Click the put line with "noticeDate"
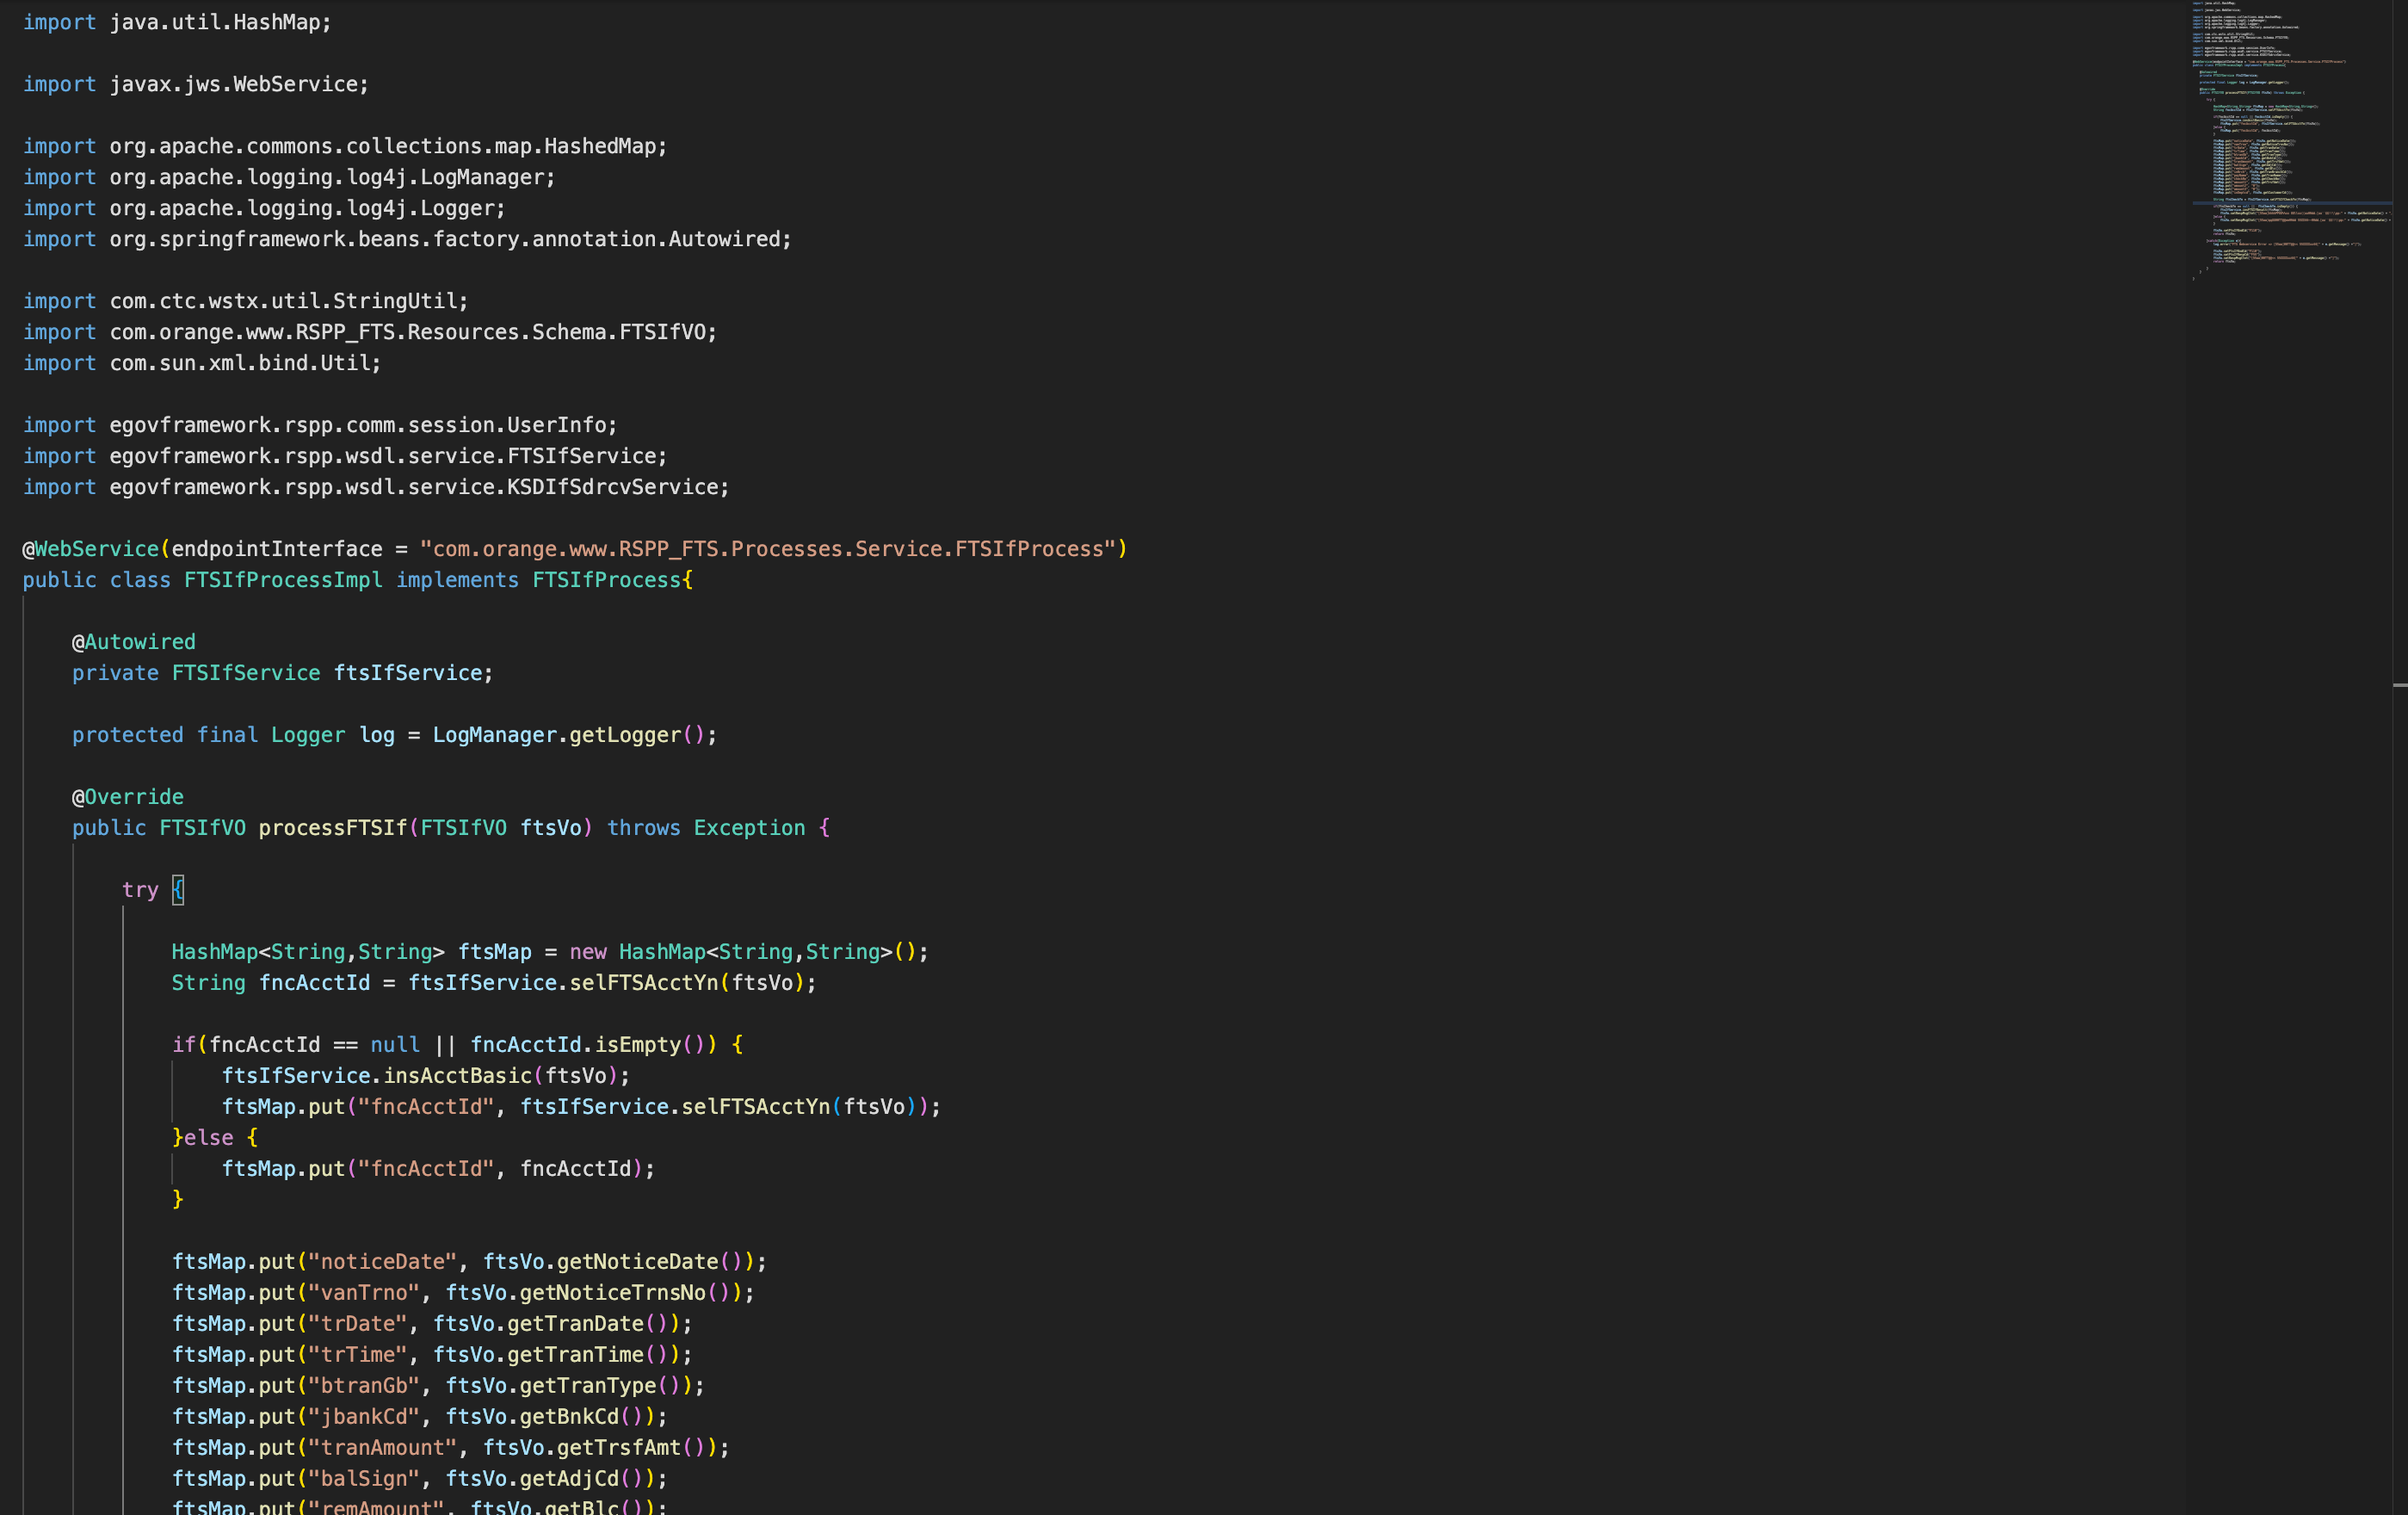The width and height of the screenshot is (2408, 1515). (x=469, y=1262)
